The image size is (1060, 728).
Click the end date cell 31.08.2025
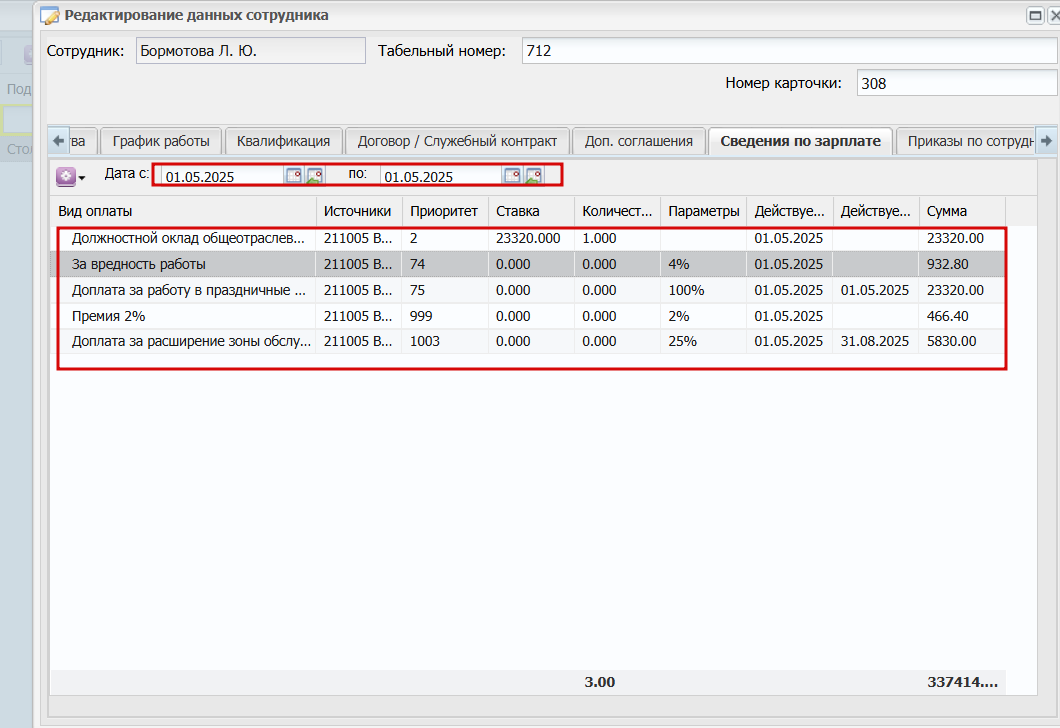click(x=875, y=341)
